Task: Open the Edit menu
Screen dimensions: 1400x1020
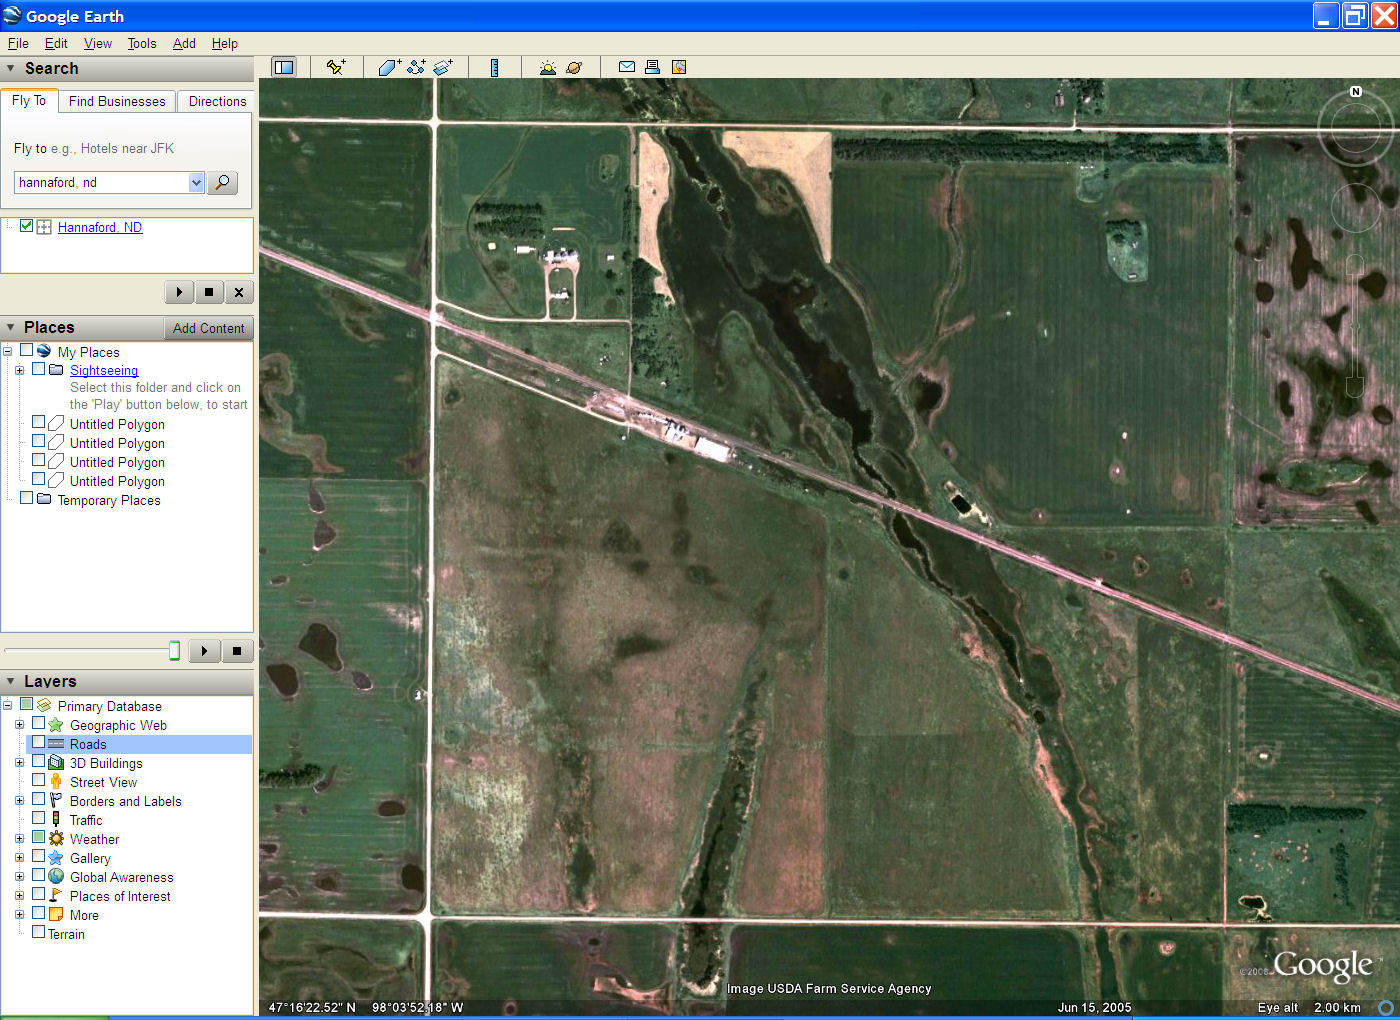Action: 56,43
